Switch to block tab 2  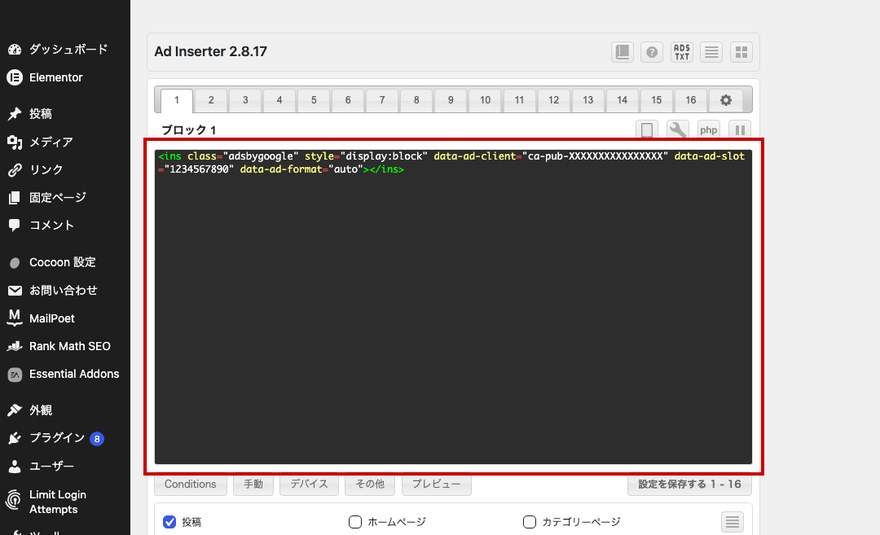click(x=211, y=100)
